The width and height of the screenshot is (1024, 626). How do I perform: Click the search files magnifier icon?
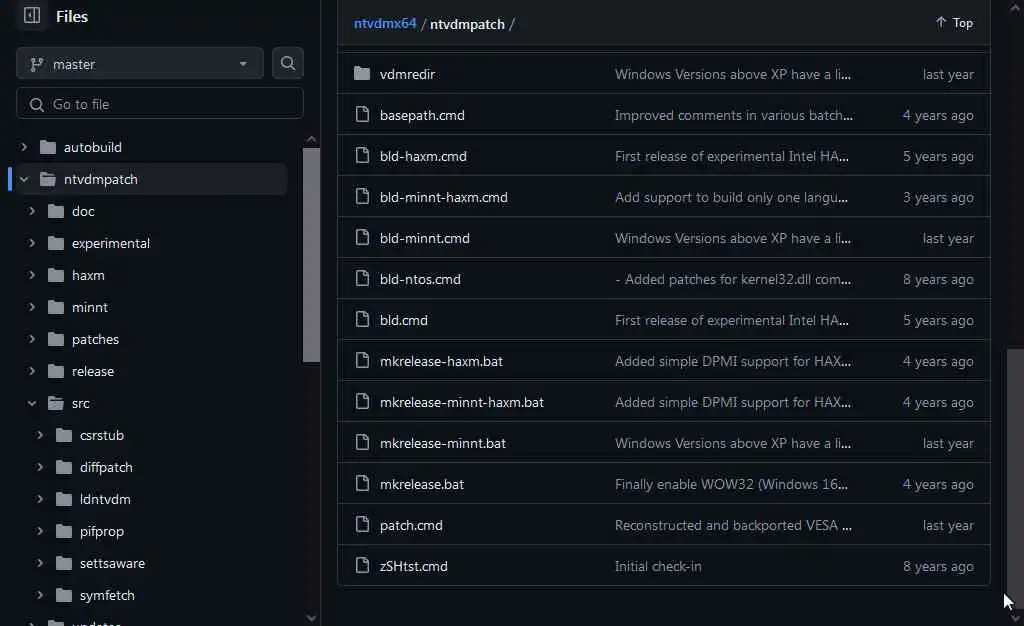click(288, 64)
